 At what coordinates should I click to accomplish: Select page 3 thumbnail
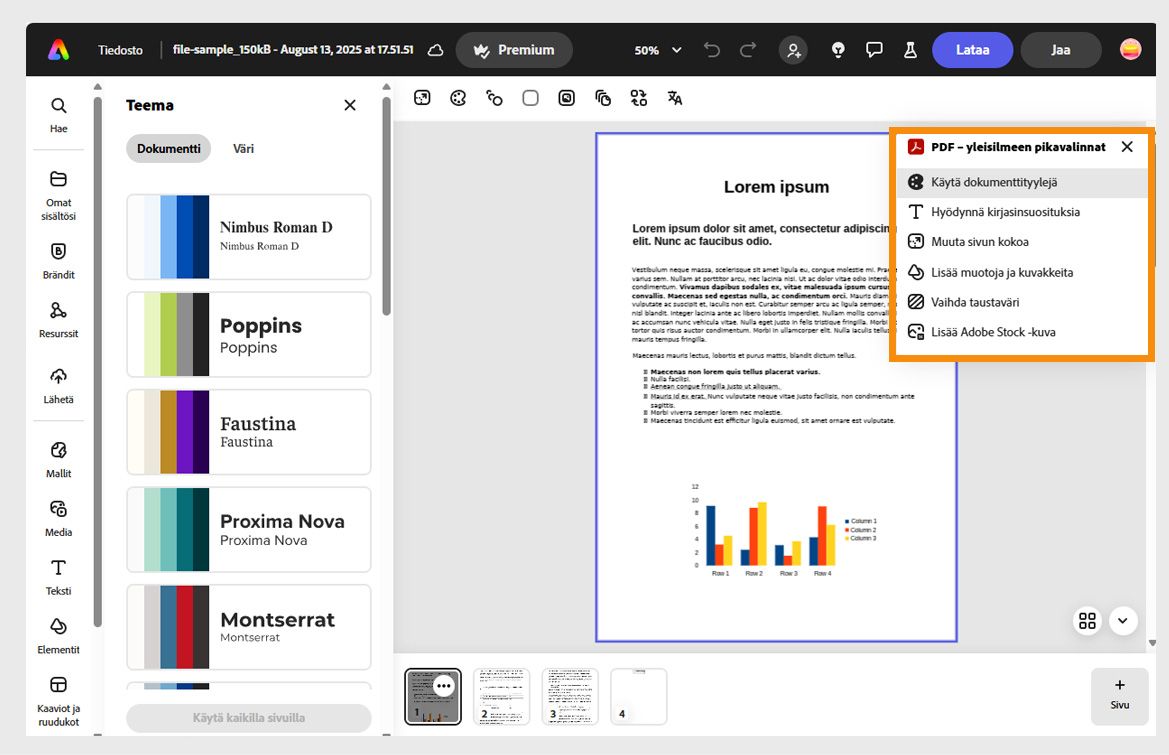(x=570, y=697)
